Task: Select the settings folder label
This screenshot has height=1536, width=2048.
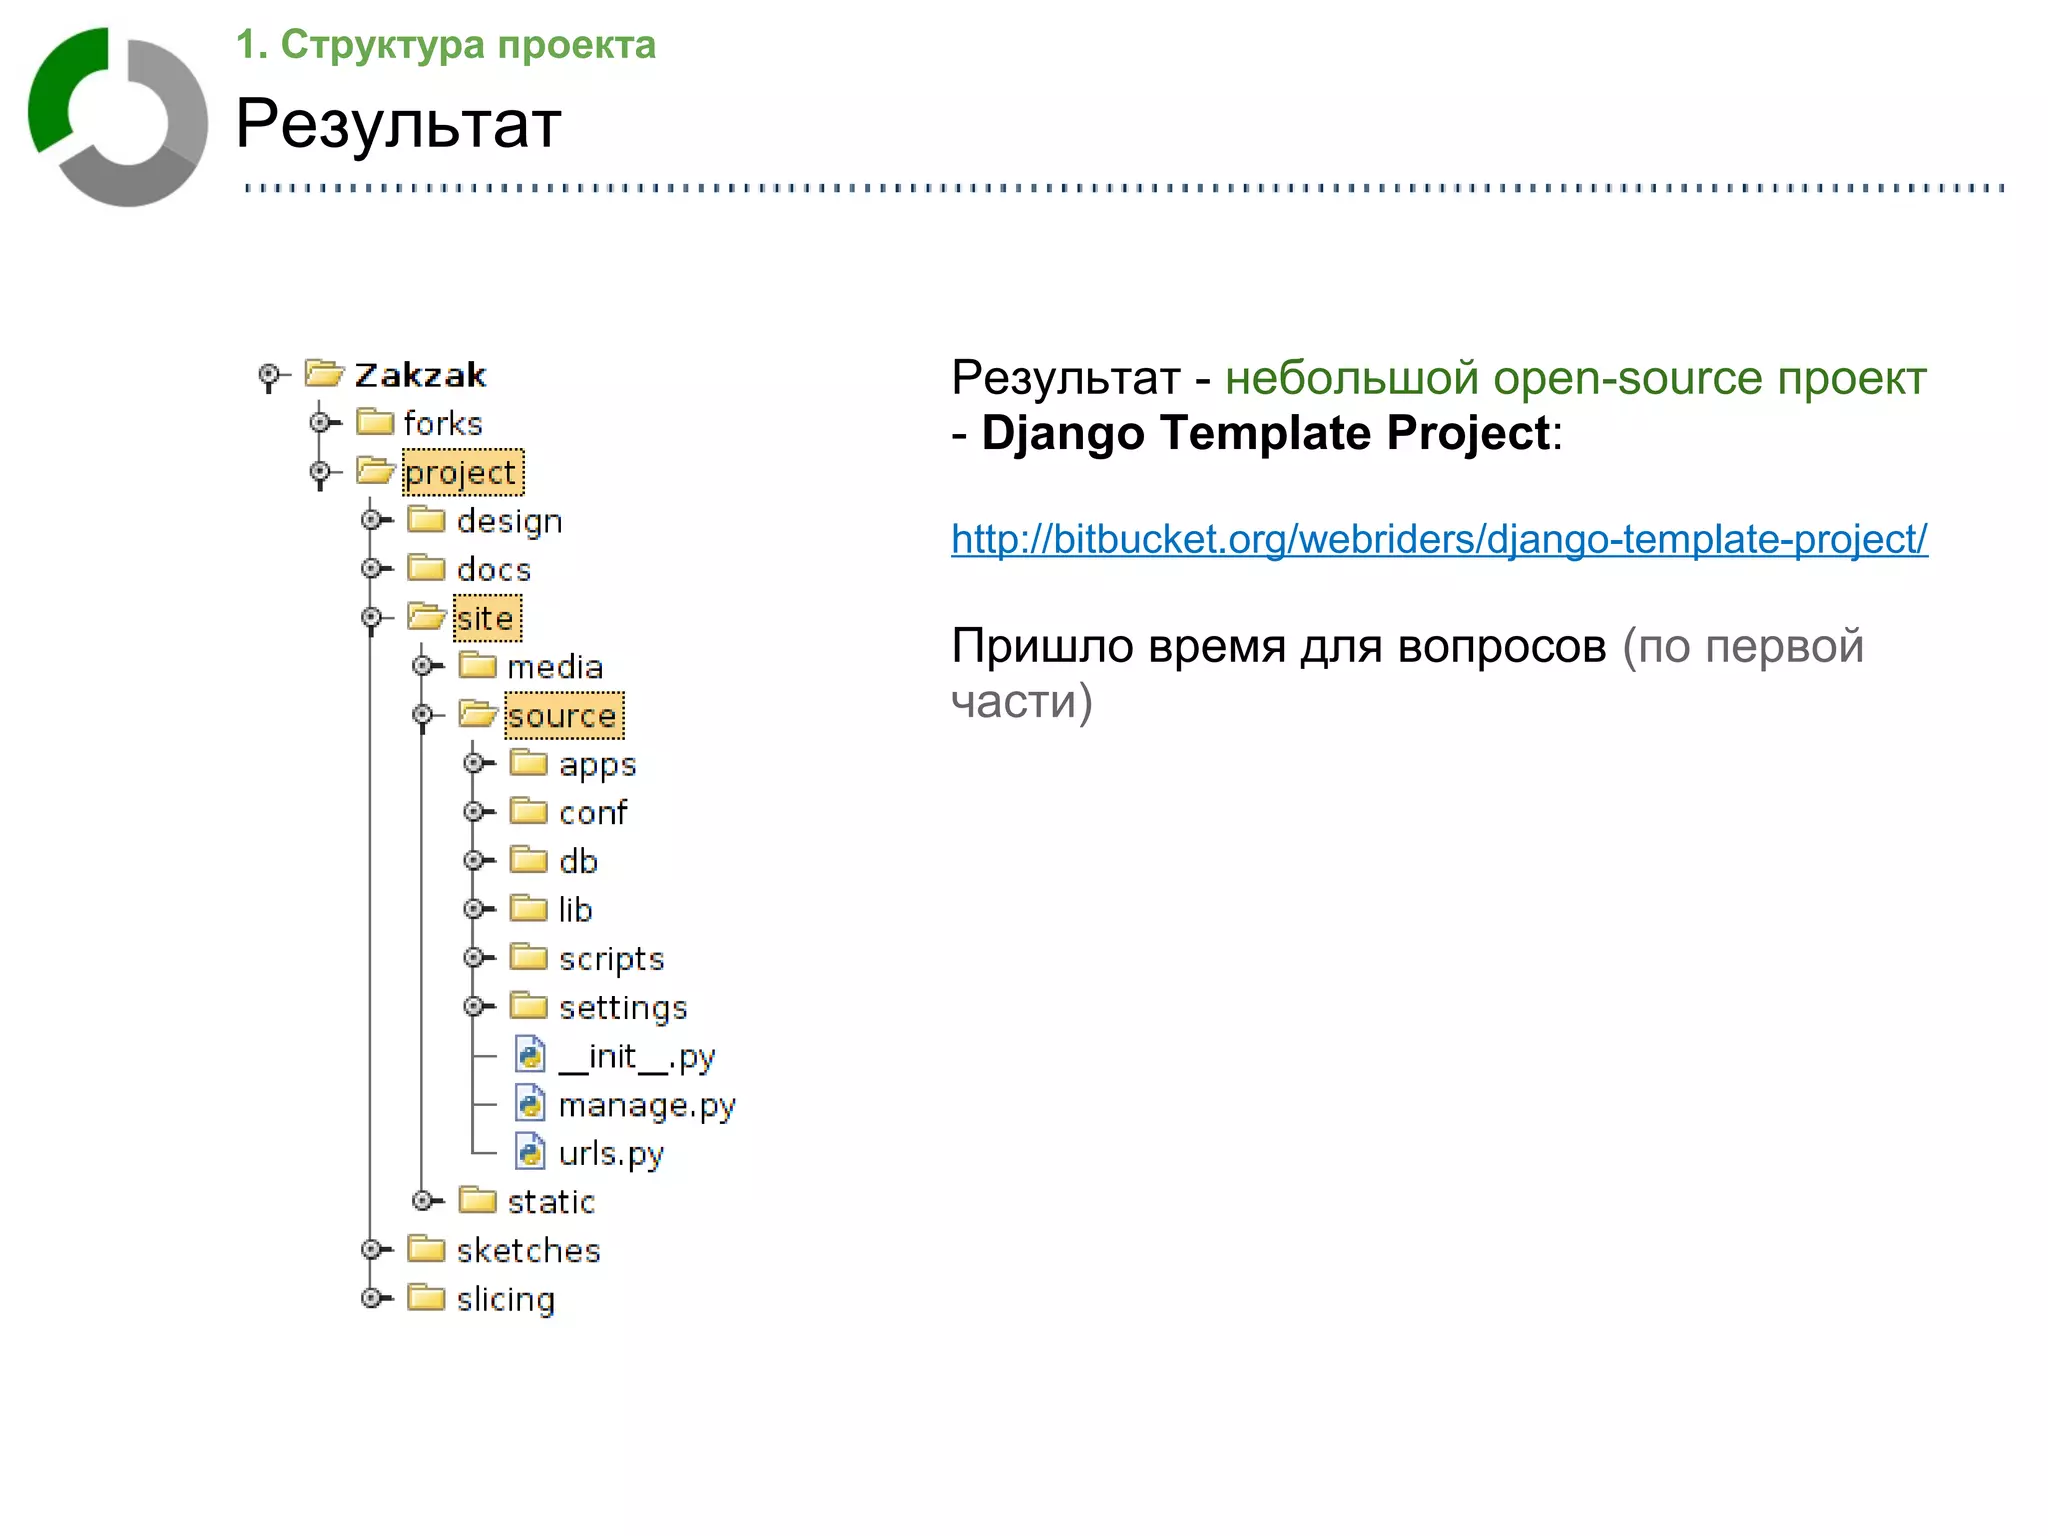Action: (623, 1007)
